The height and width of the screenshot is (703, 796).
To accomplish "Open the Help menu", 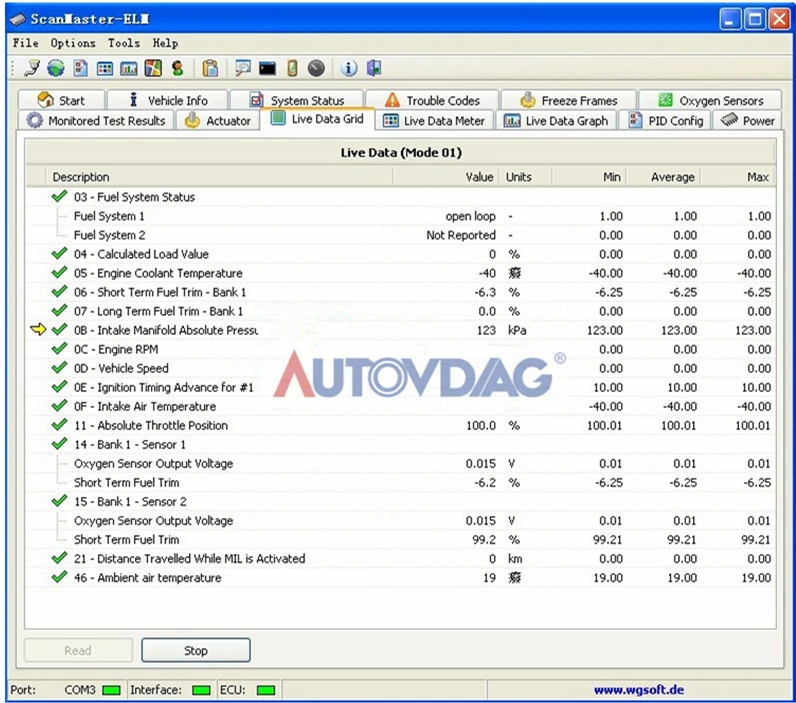I will pyautogui.click(x=165, y=43).
